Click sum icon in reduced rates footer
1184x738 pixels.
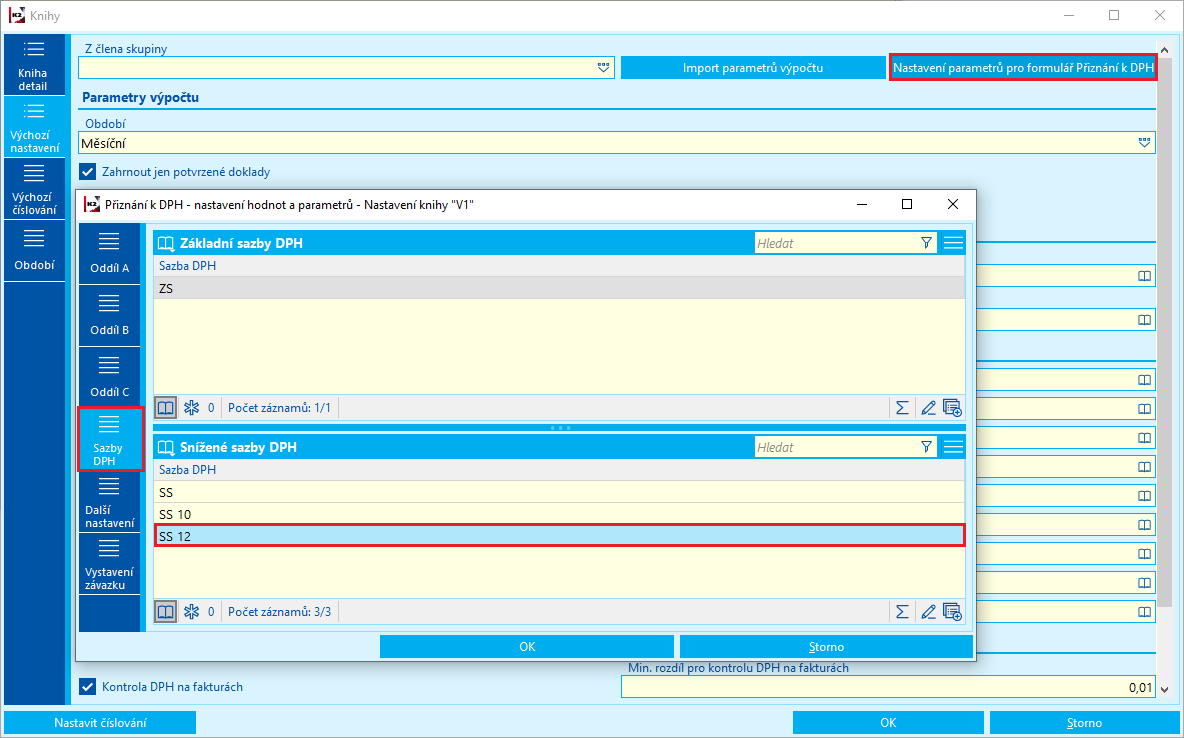[x=902, y=612]
